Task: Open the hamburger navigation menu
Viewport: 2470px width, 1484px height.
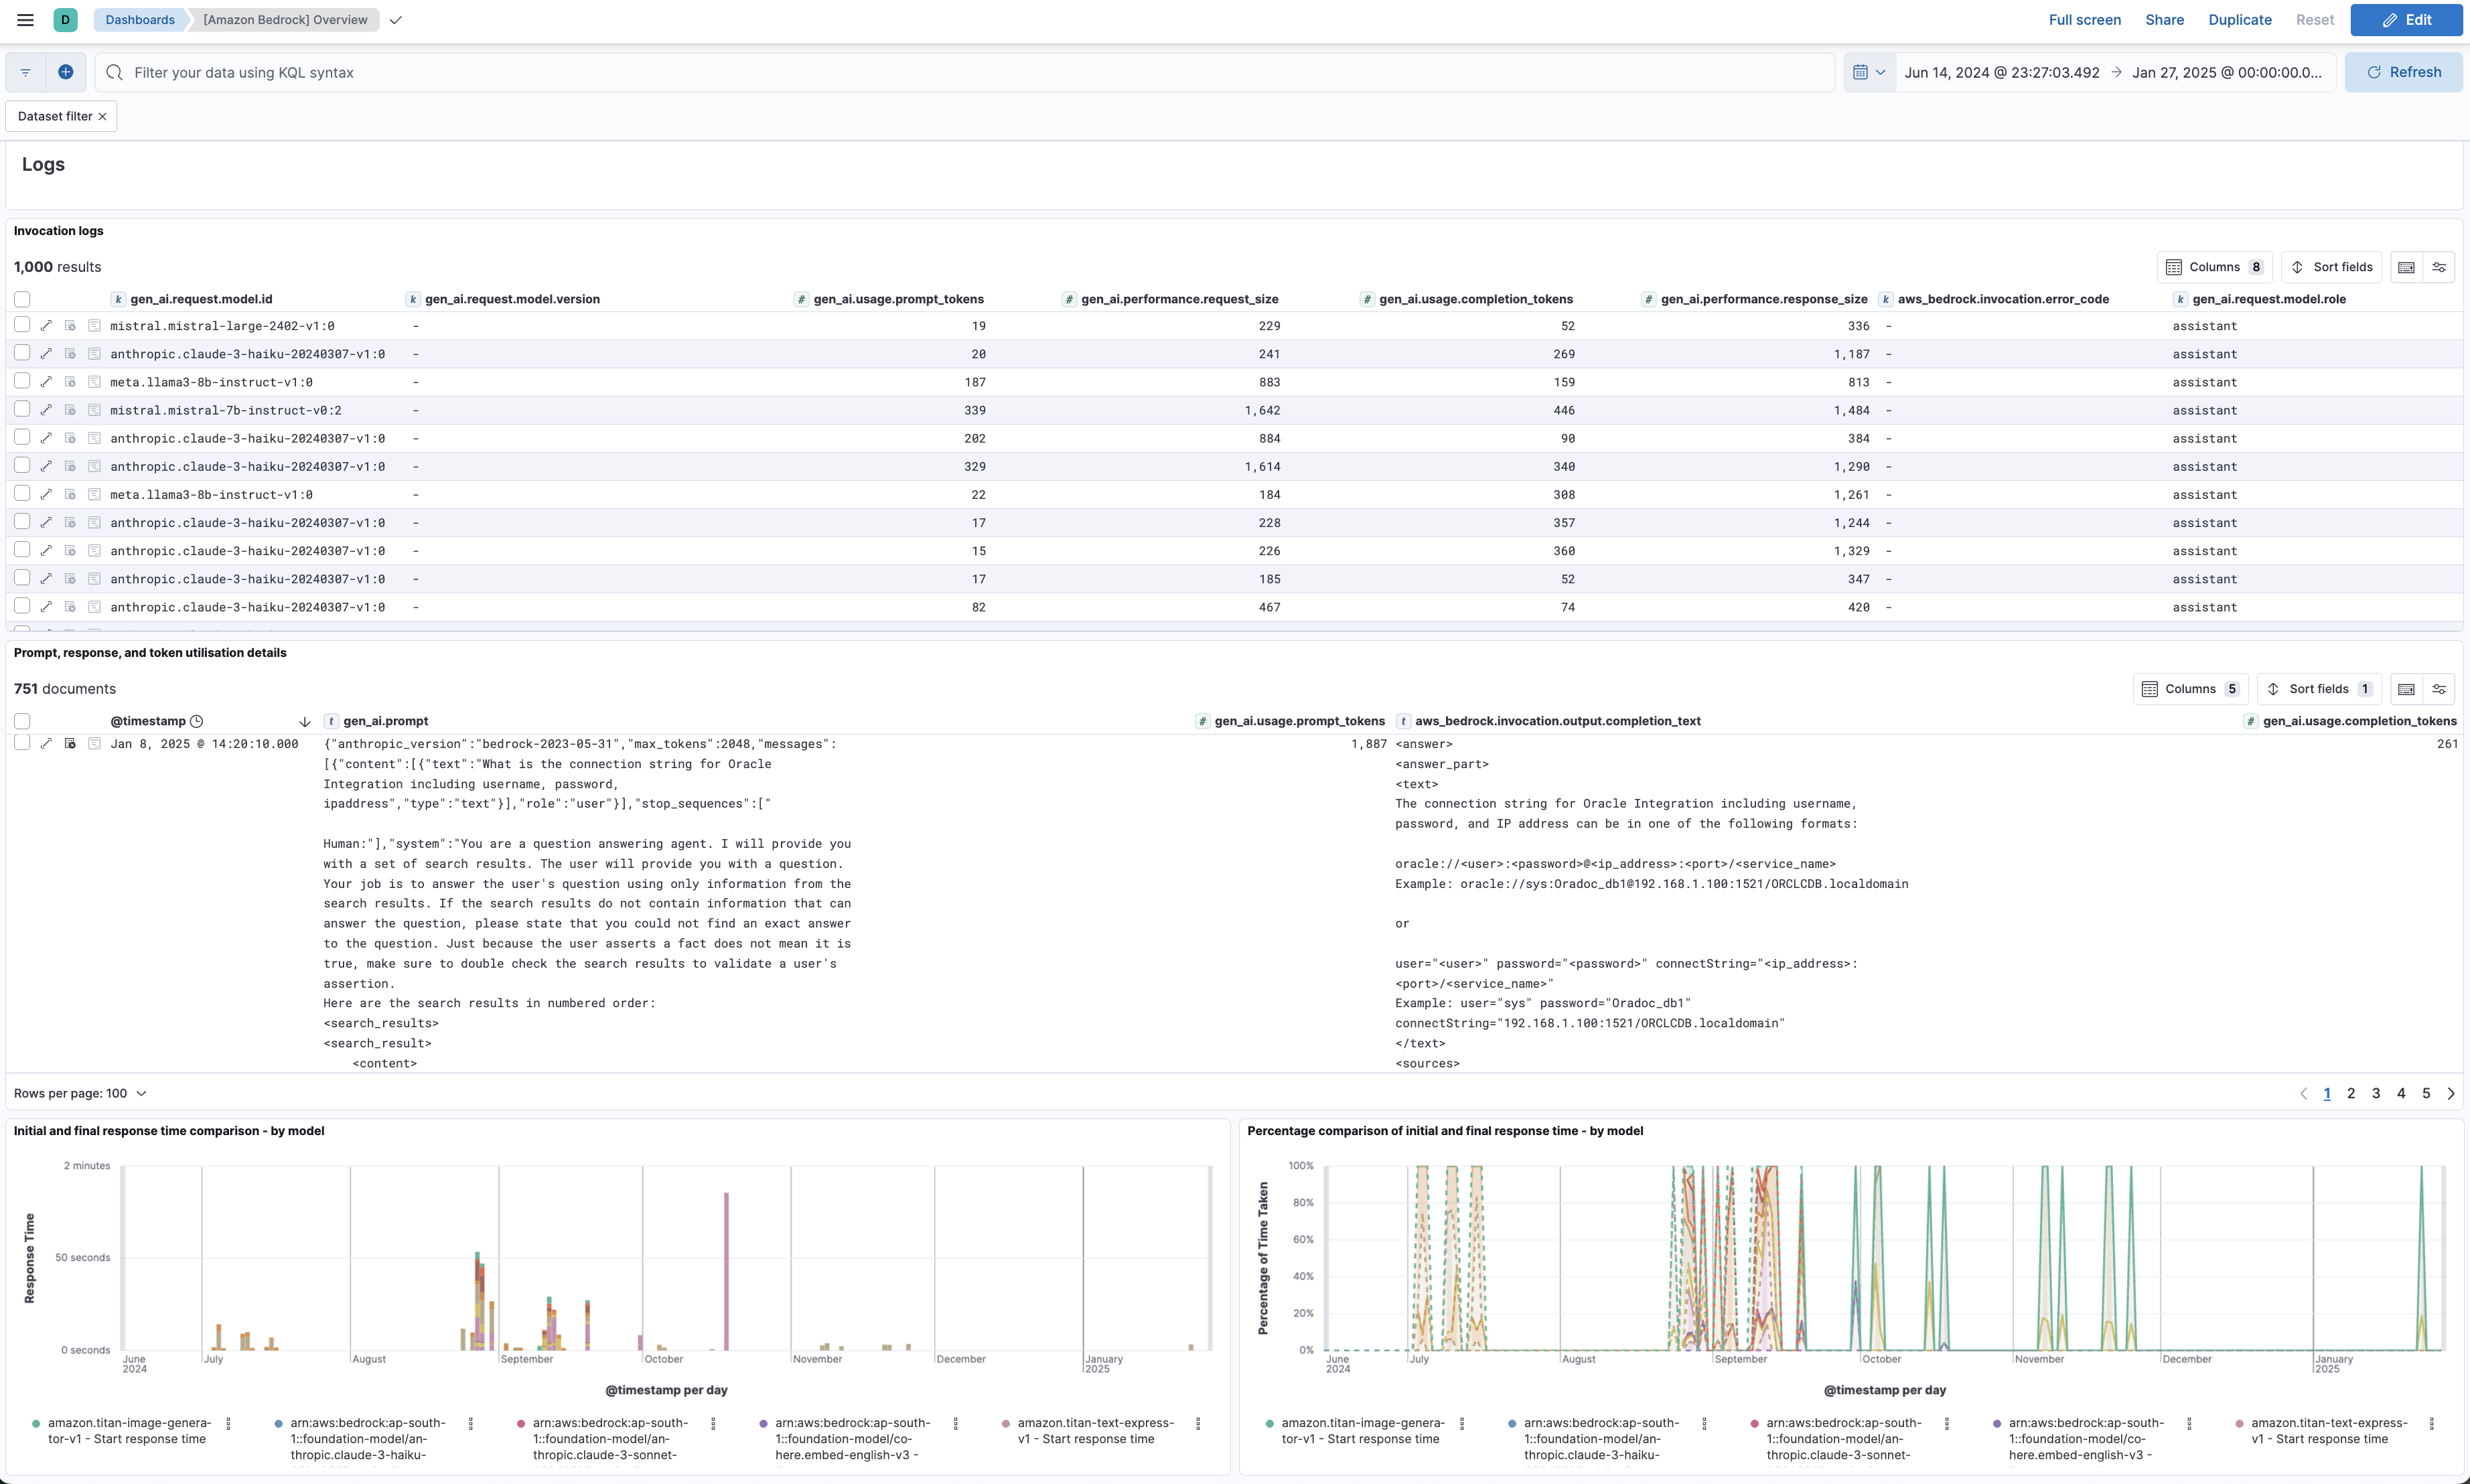Action: coord(26,20)
